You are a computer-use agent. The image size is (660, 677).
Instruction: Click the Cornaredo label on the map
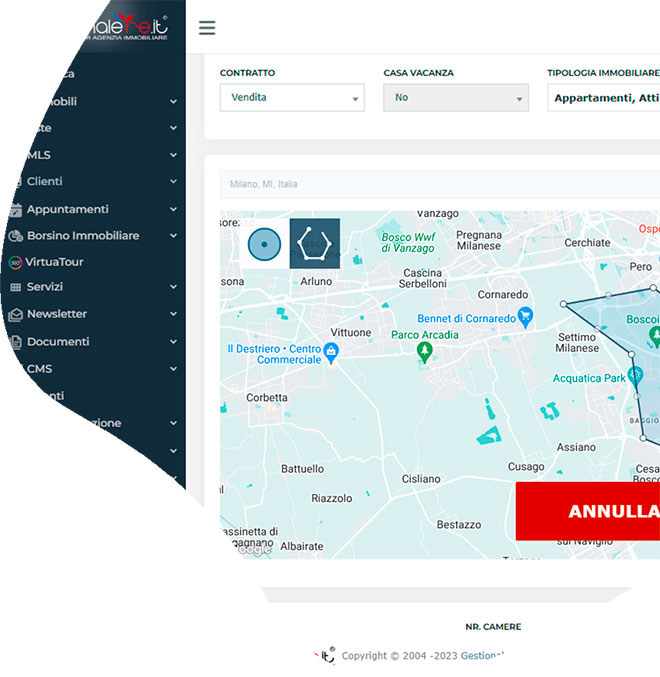pyautogui.click(x=502, y=295)
